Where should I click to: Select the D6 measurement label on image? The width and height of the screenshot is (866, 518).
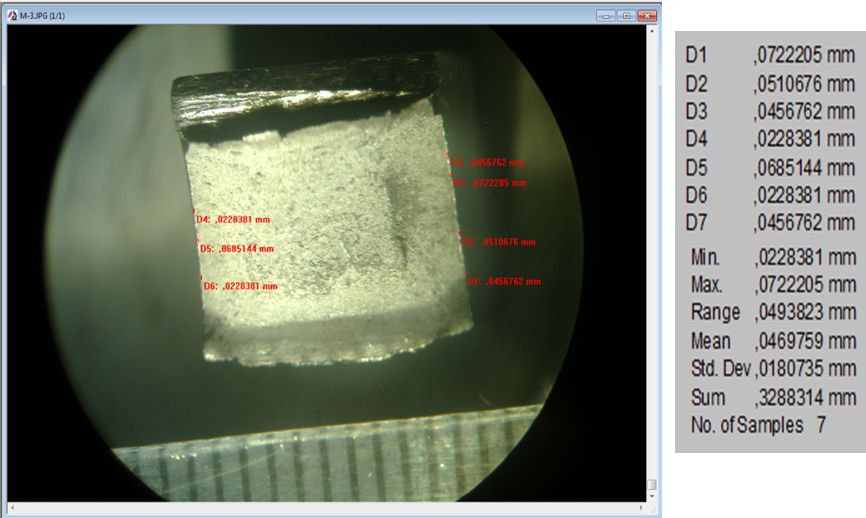240,286
